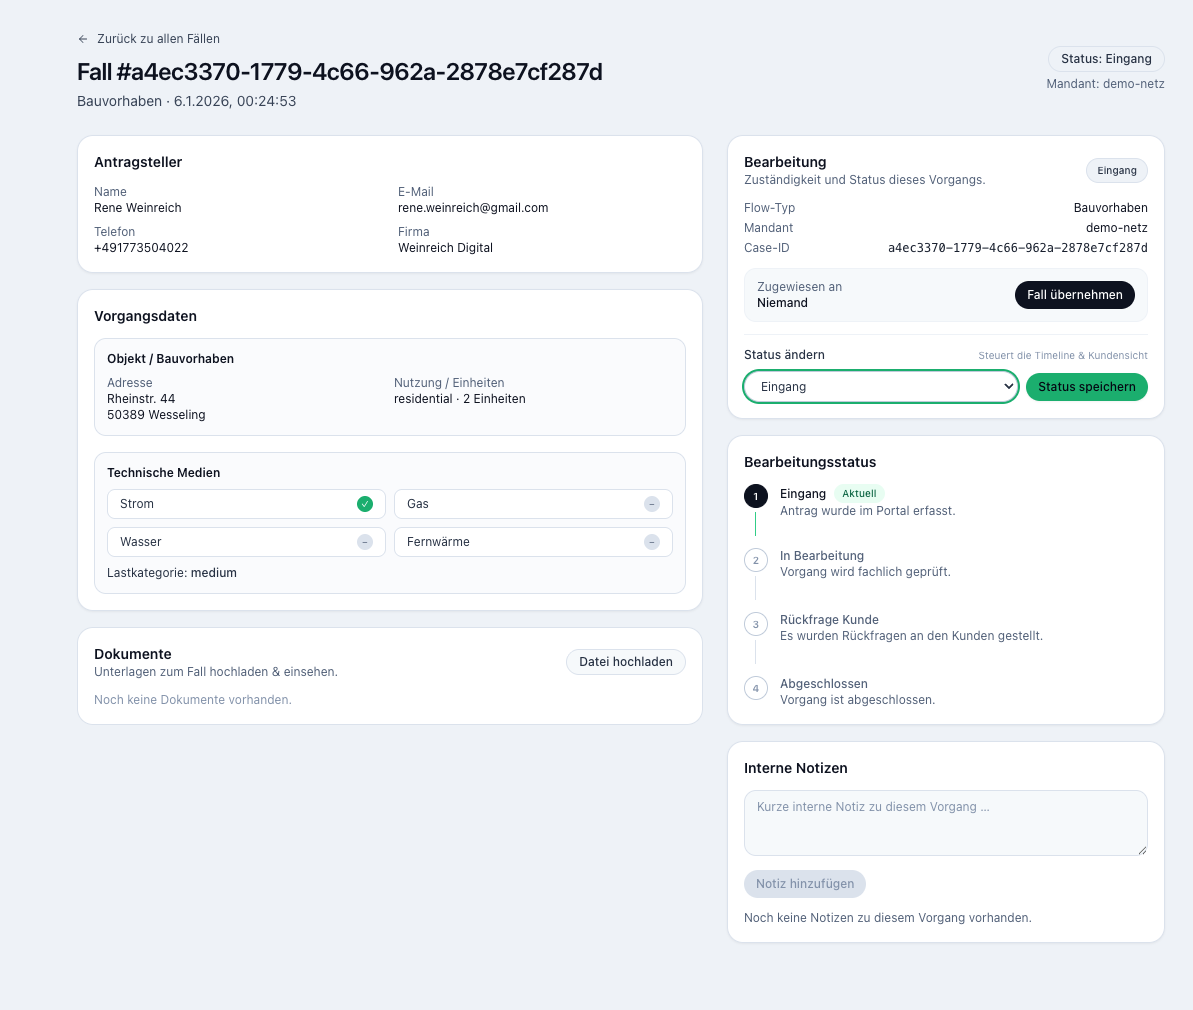This screenshot has width=1193, height=1010.
Task: Click the Status: Eingang badge at top
Action: coord(1106,59)
